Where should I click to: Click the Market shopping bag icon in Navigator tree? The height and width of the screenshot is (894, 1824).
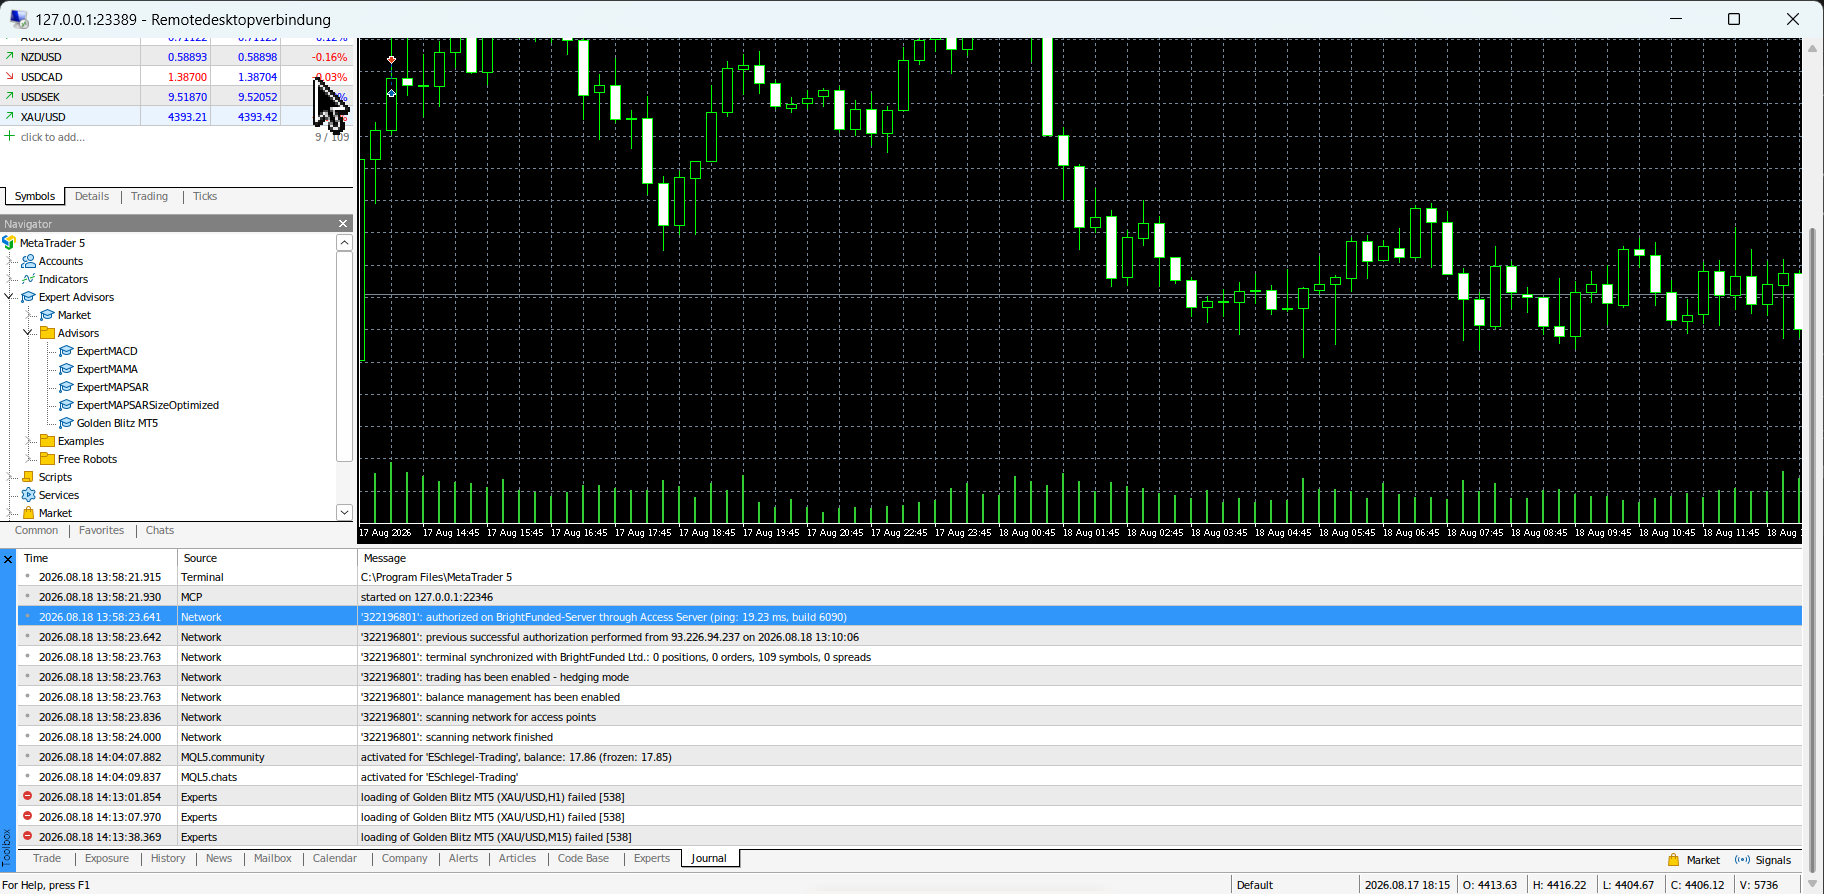point(28,513)
